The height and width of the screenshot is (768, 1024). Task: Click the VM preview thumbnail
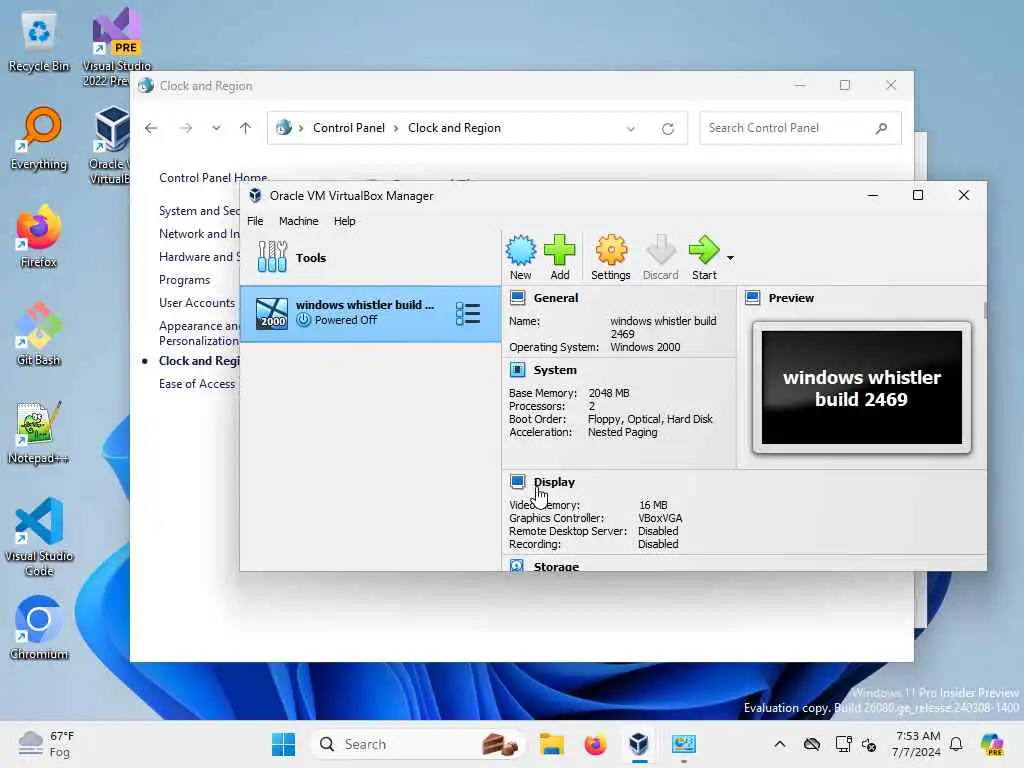pos(861,387)
